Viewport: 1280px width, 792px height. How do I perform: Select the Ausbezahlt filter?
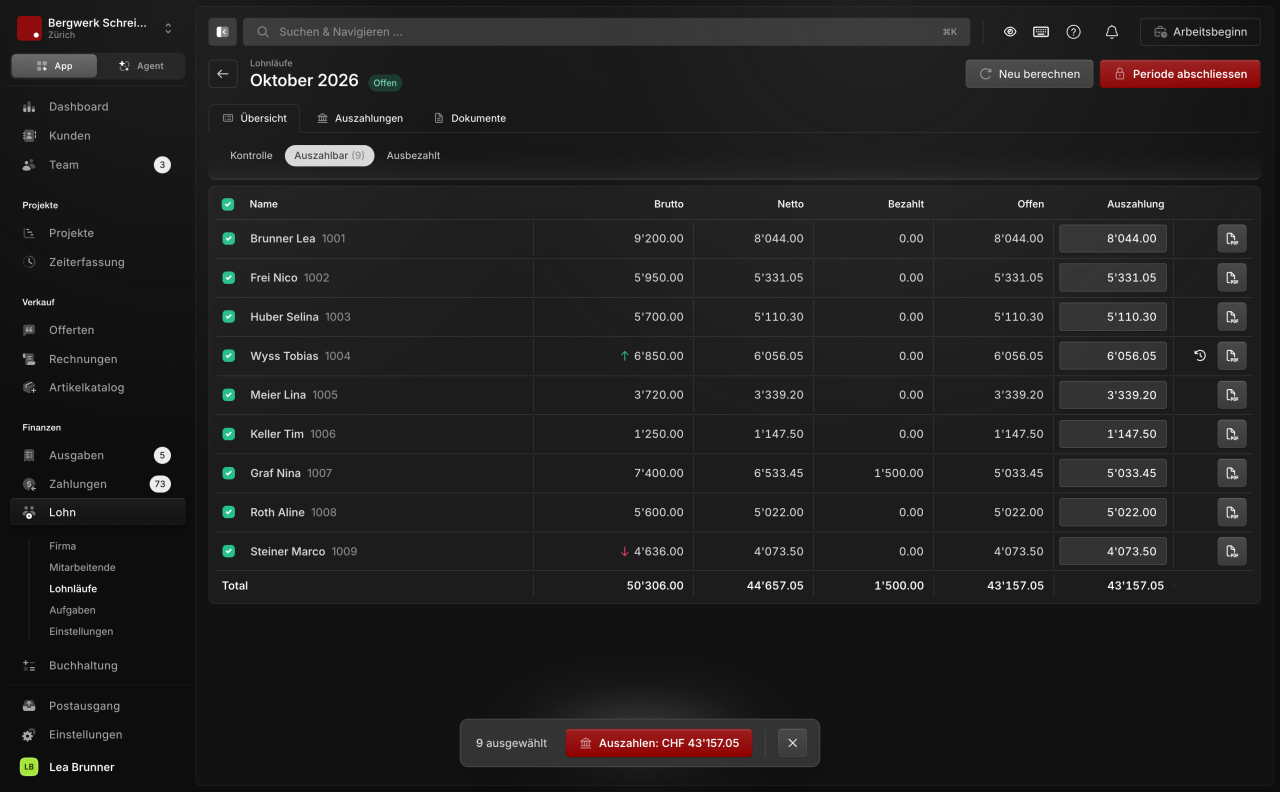pyautogui.click(x=413, y=156)
